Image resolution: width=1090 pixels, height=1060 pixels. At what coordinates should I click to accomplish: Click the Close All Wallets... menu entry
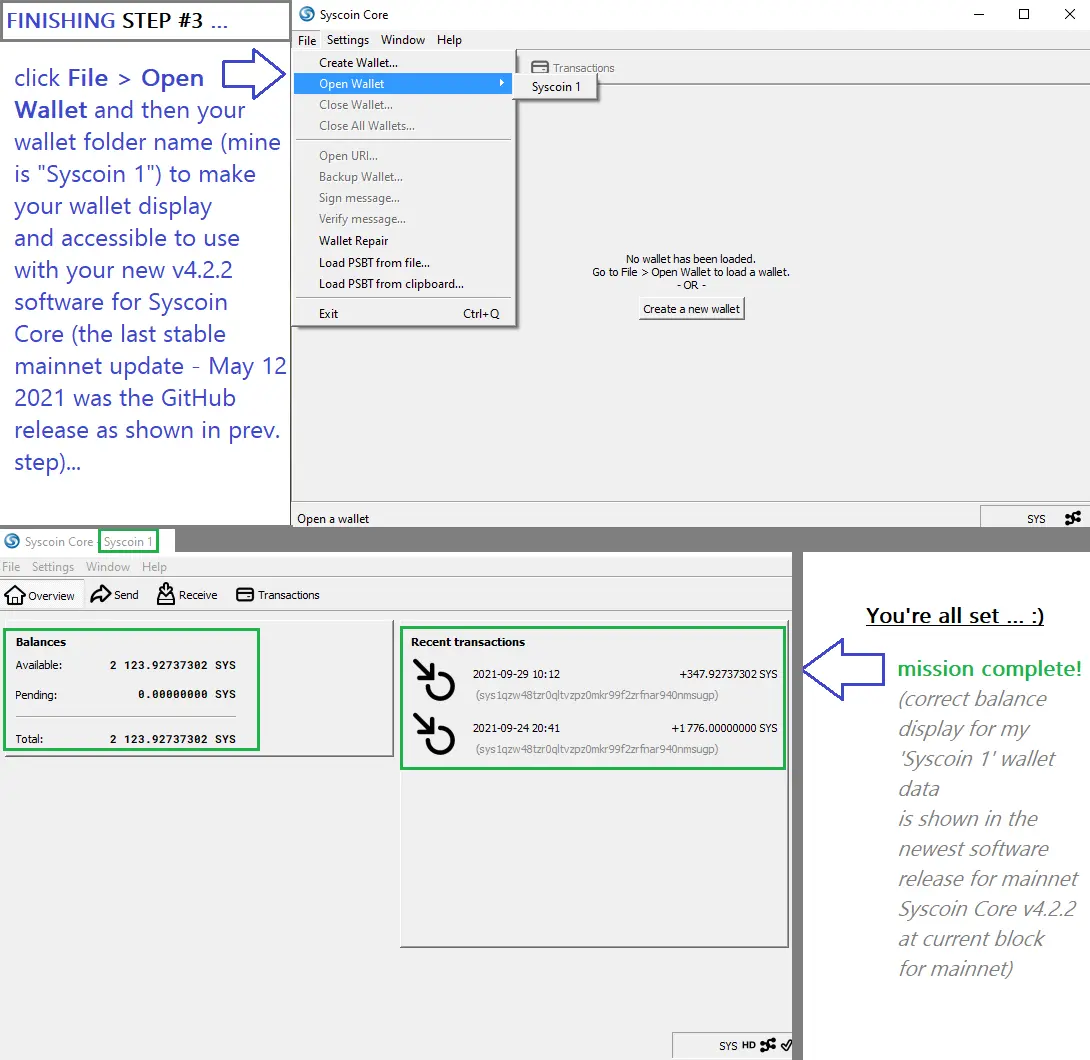(404, 126)
